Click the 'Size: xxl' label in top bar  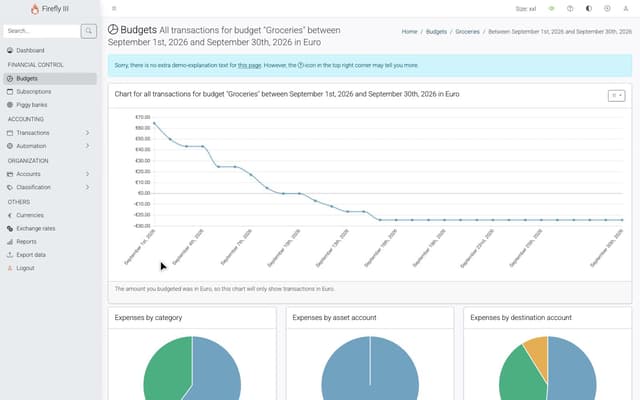click(526, 9)
